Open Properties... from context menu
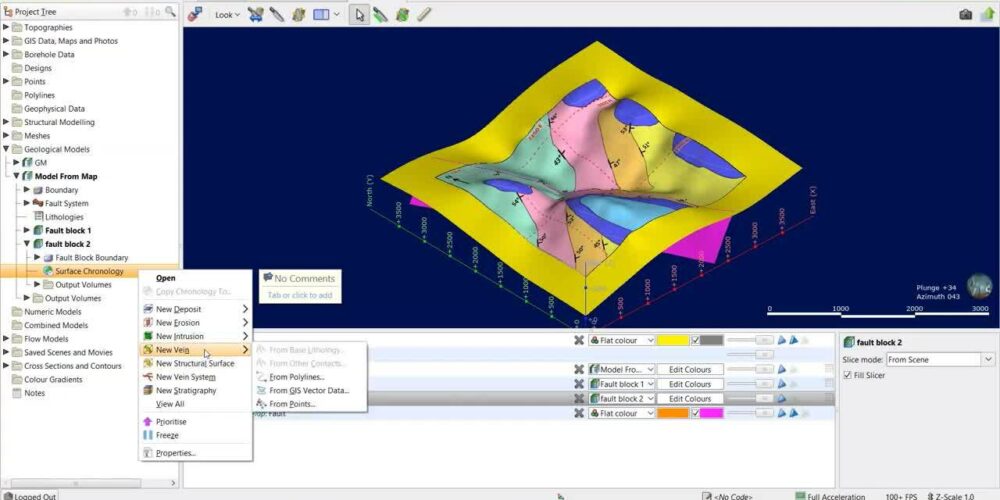Screen dimensions: 1000x500 coord(195,453)
